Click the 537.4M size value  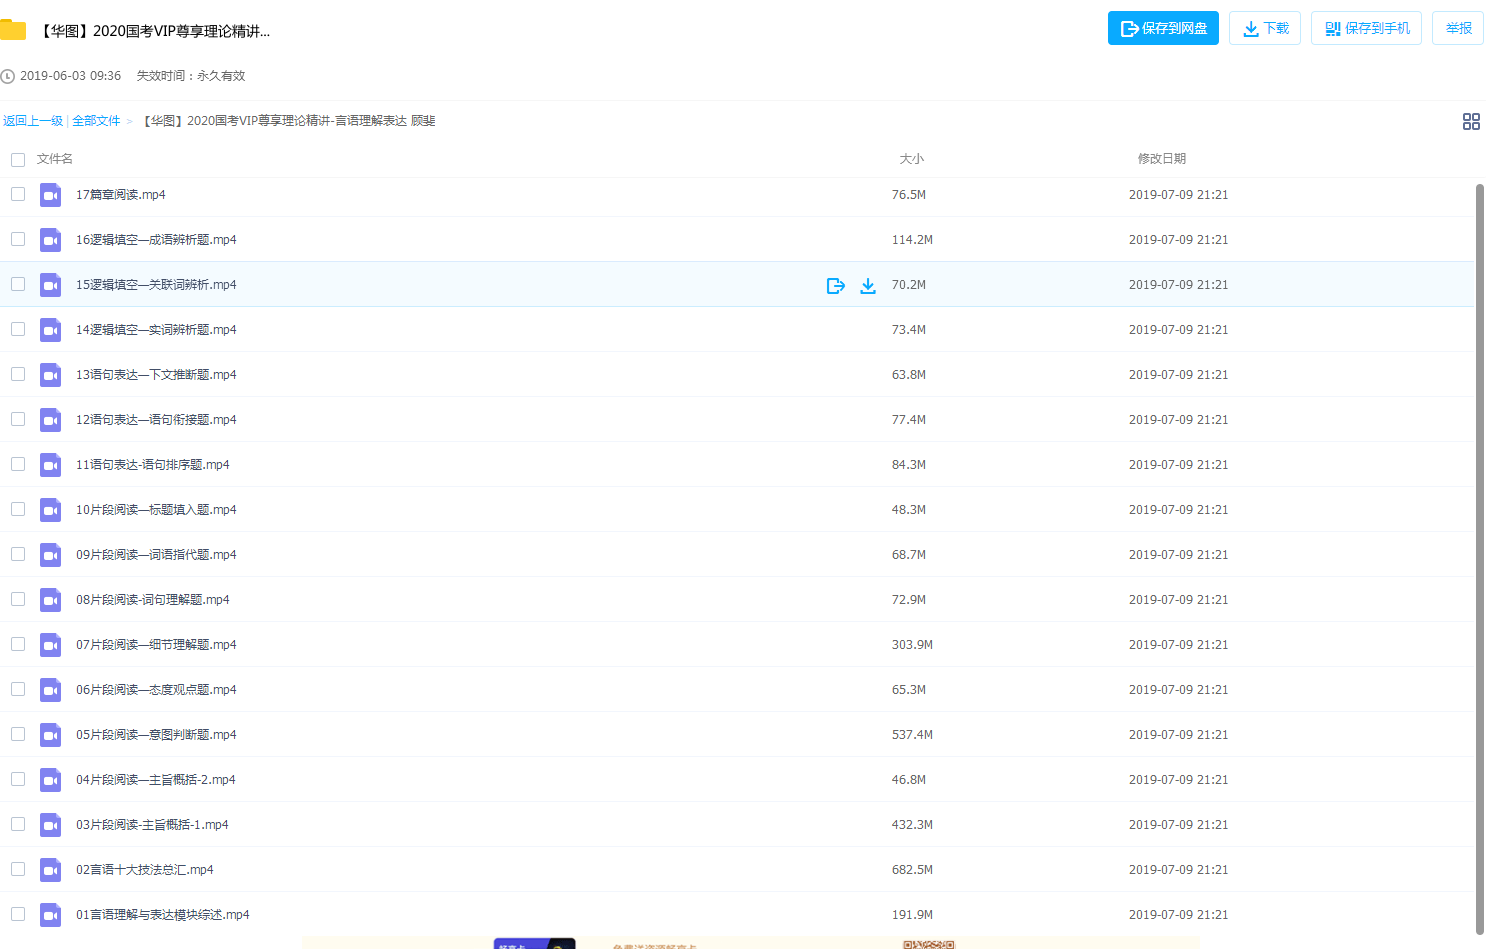(912, 735)
